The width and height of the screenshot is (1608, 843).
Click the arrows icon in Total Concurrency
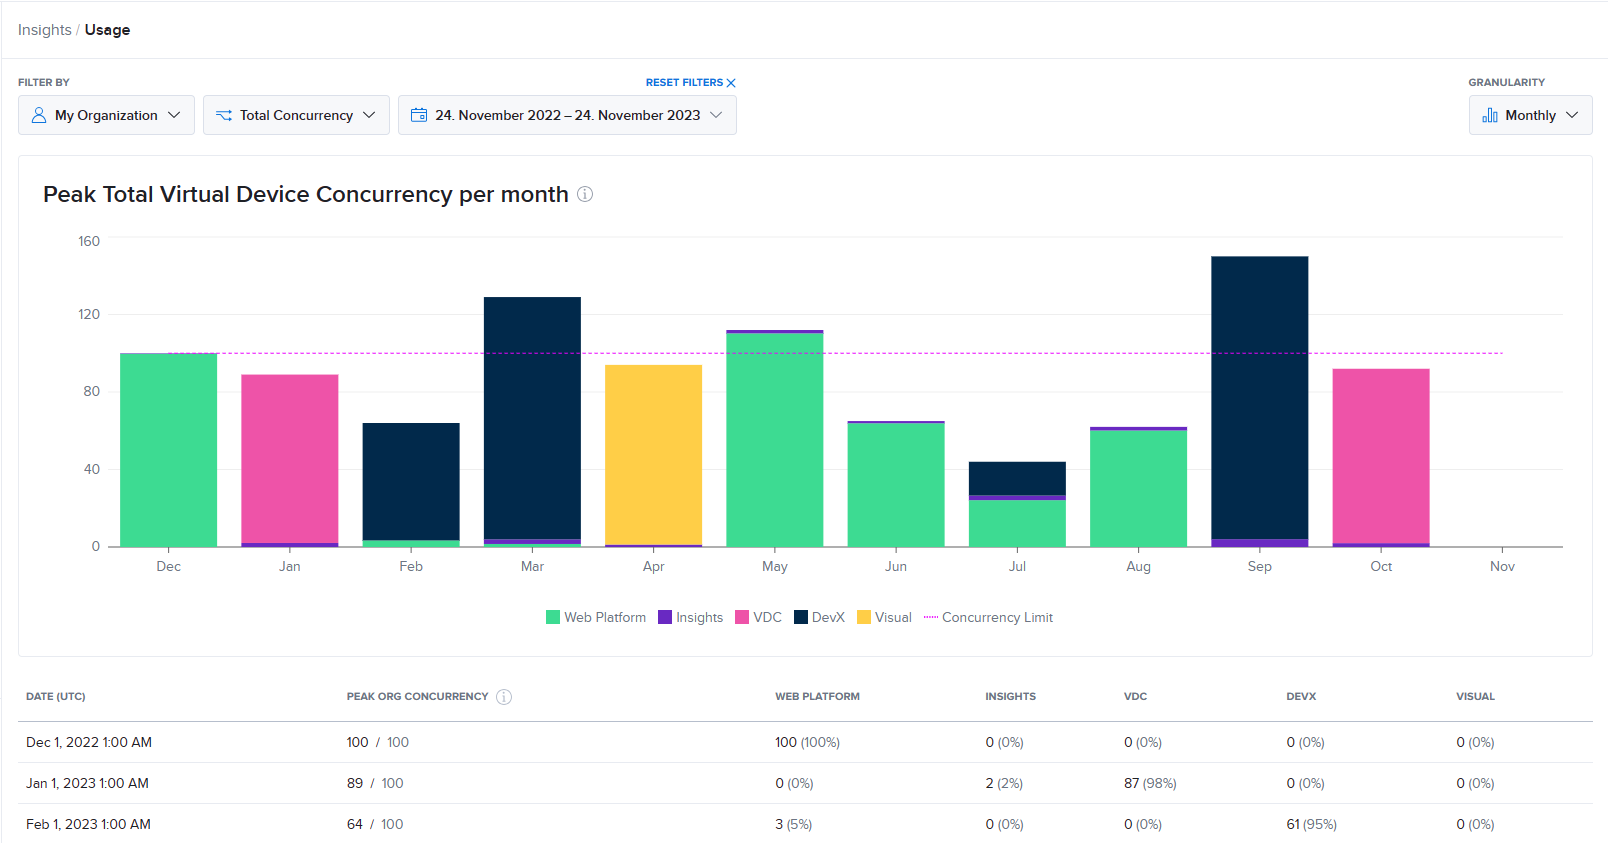224,115
